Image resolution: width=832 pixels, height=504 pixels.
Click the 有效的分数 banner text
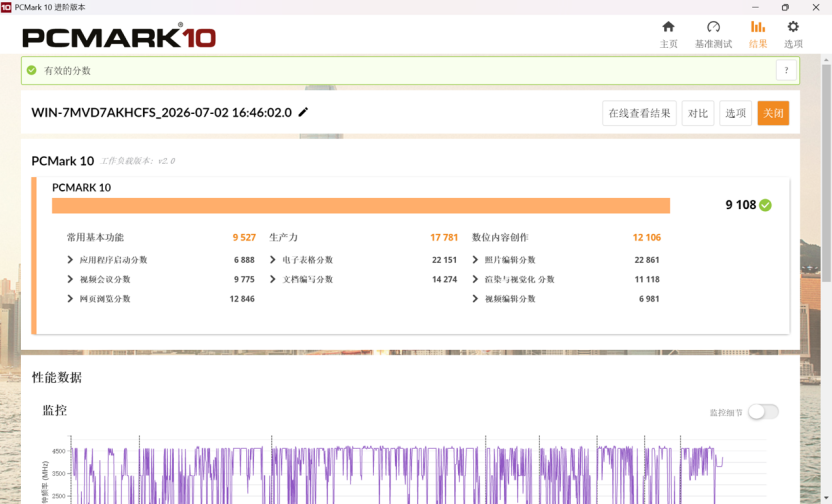coord(67,71)
